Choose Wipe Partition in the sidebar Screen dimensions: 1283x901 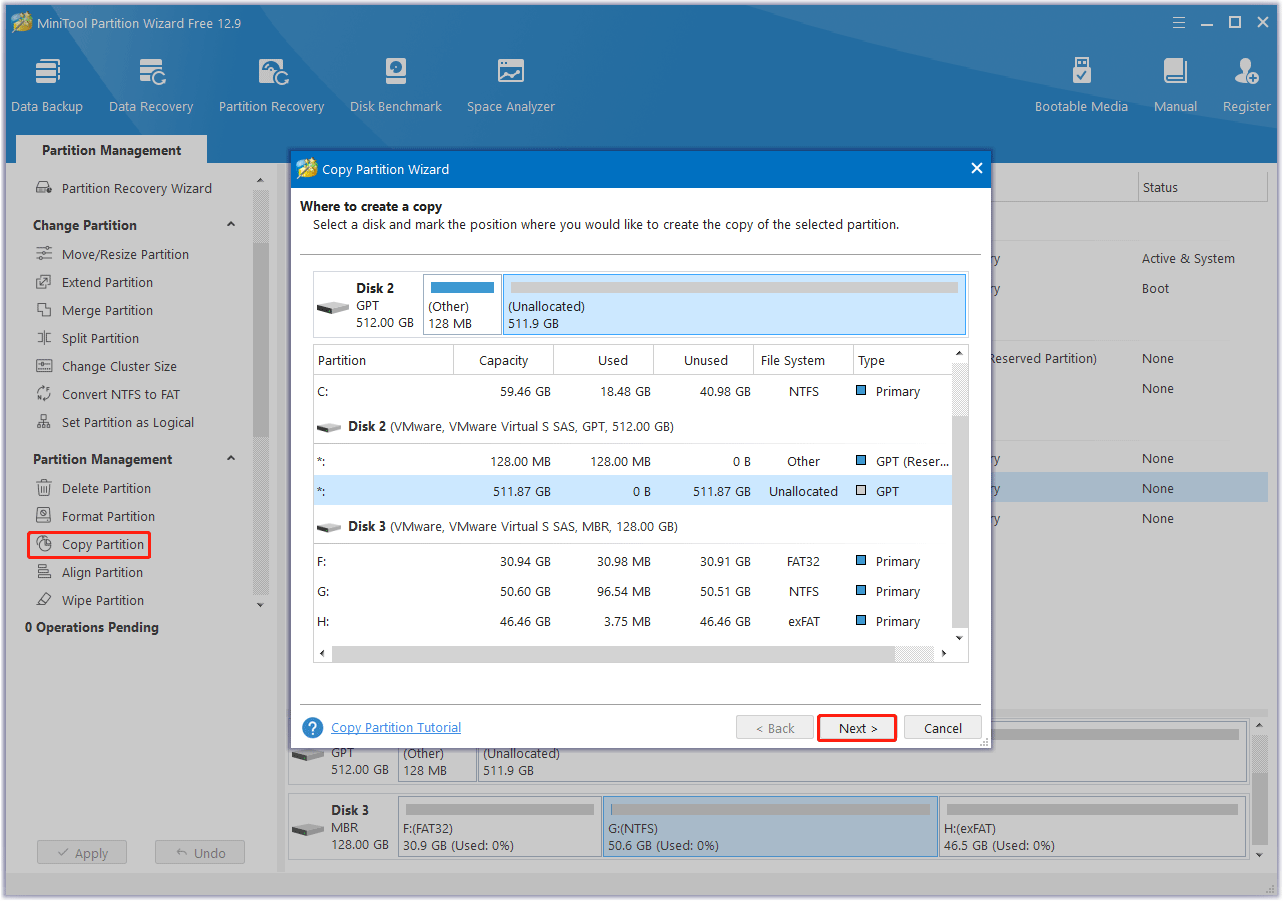tap(102, 600)
